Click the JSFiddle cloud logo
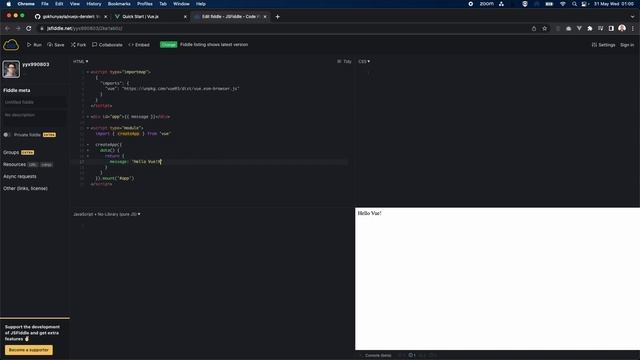640x360 pixels. click(x=11, y=44)
